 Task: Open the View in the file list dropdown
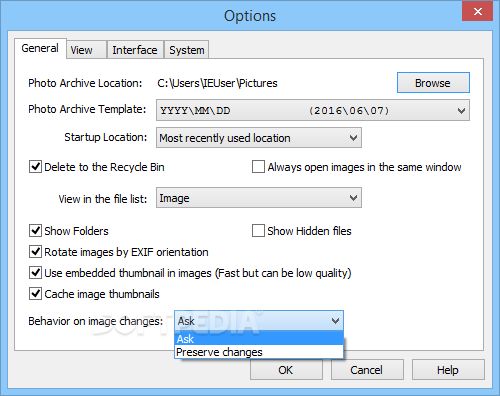259,198
